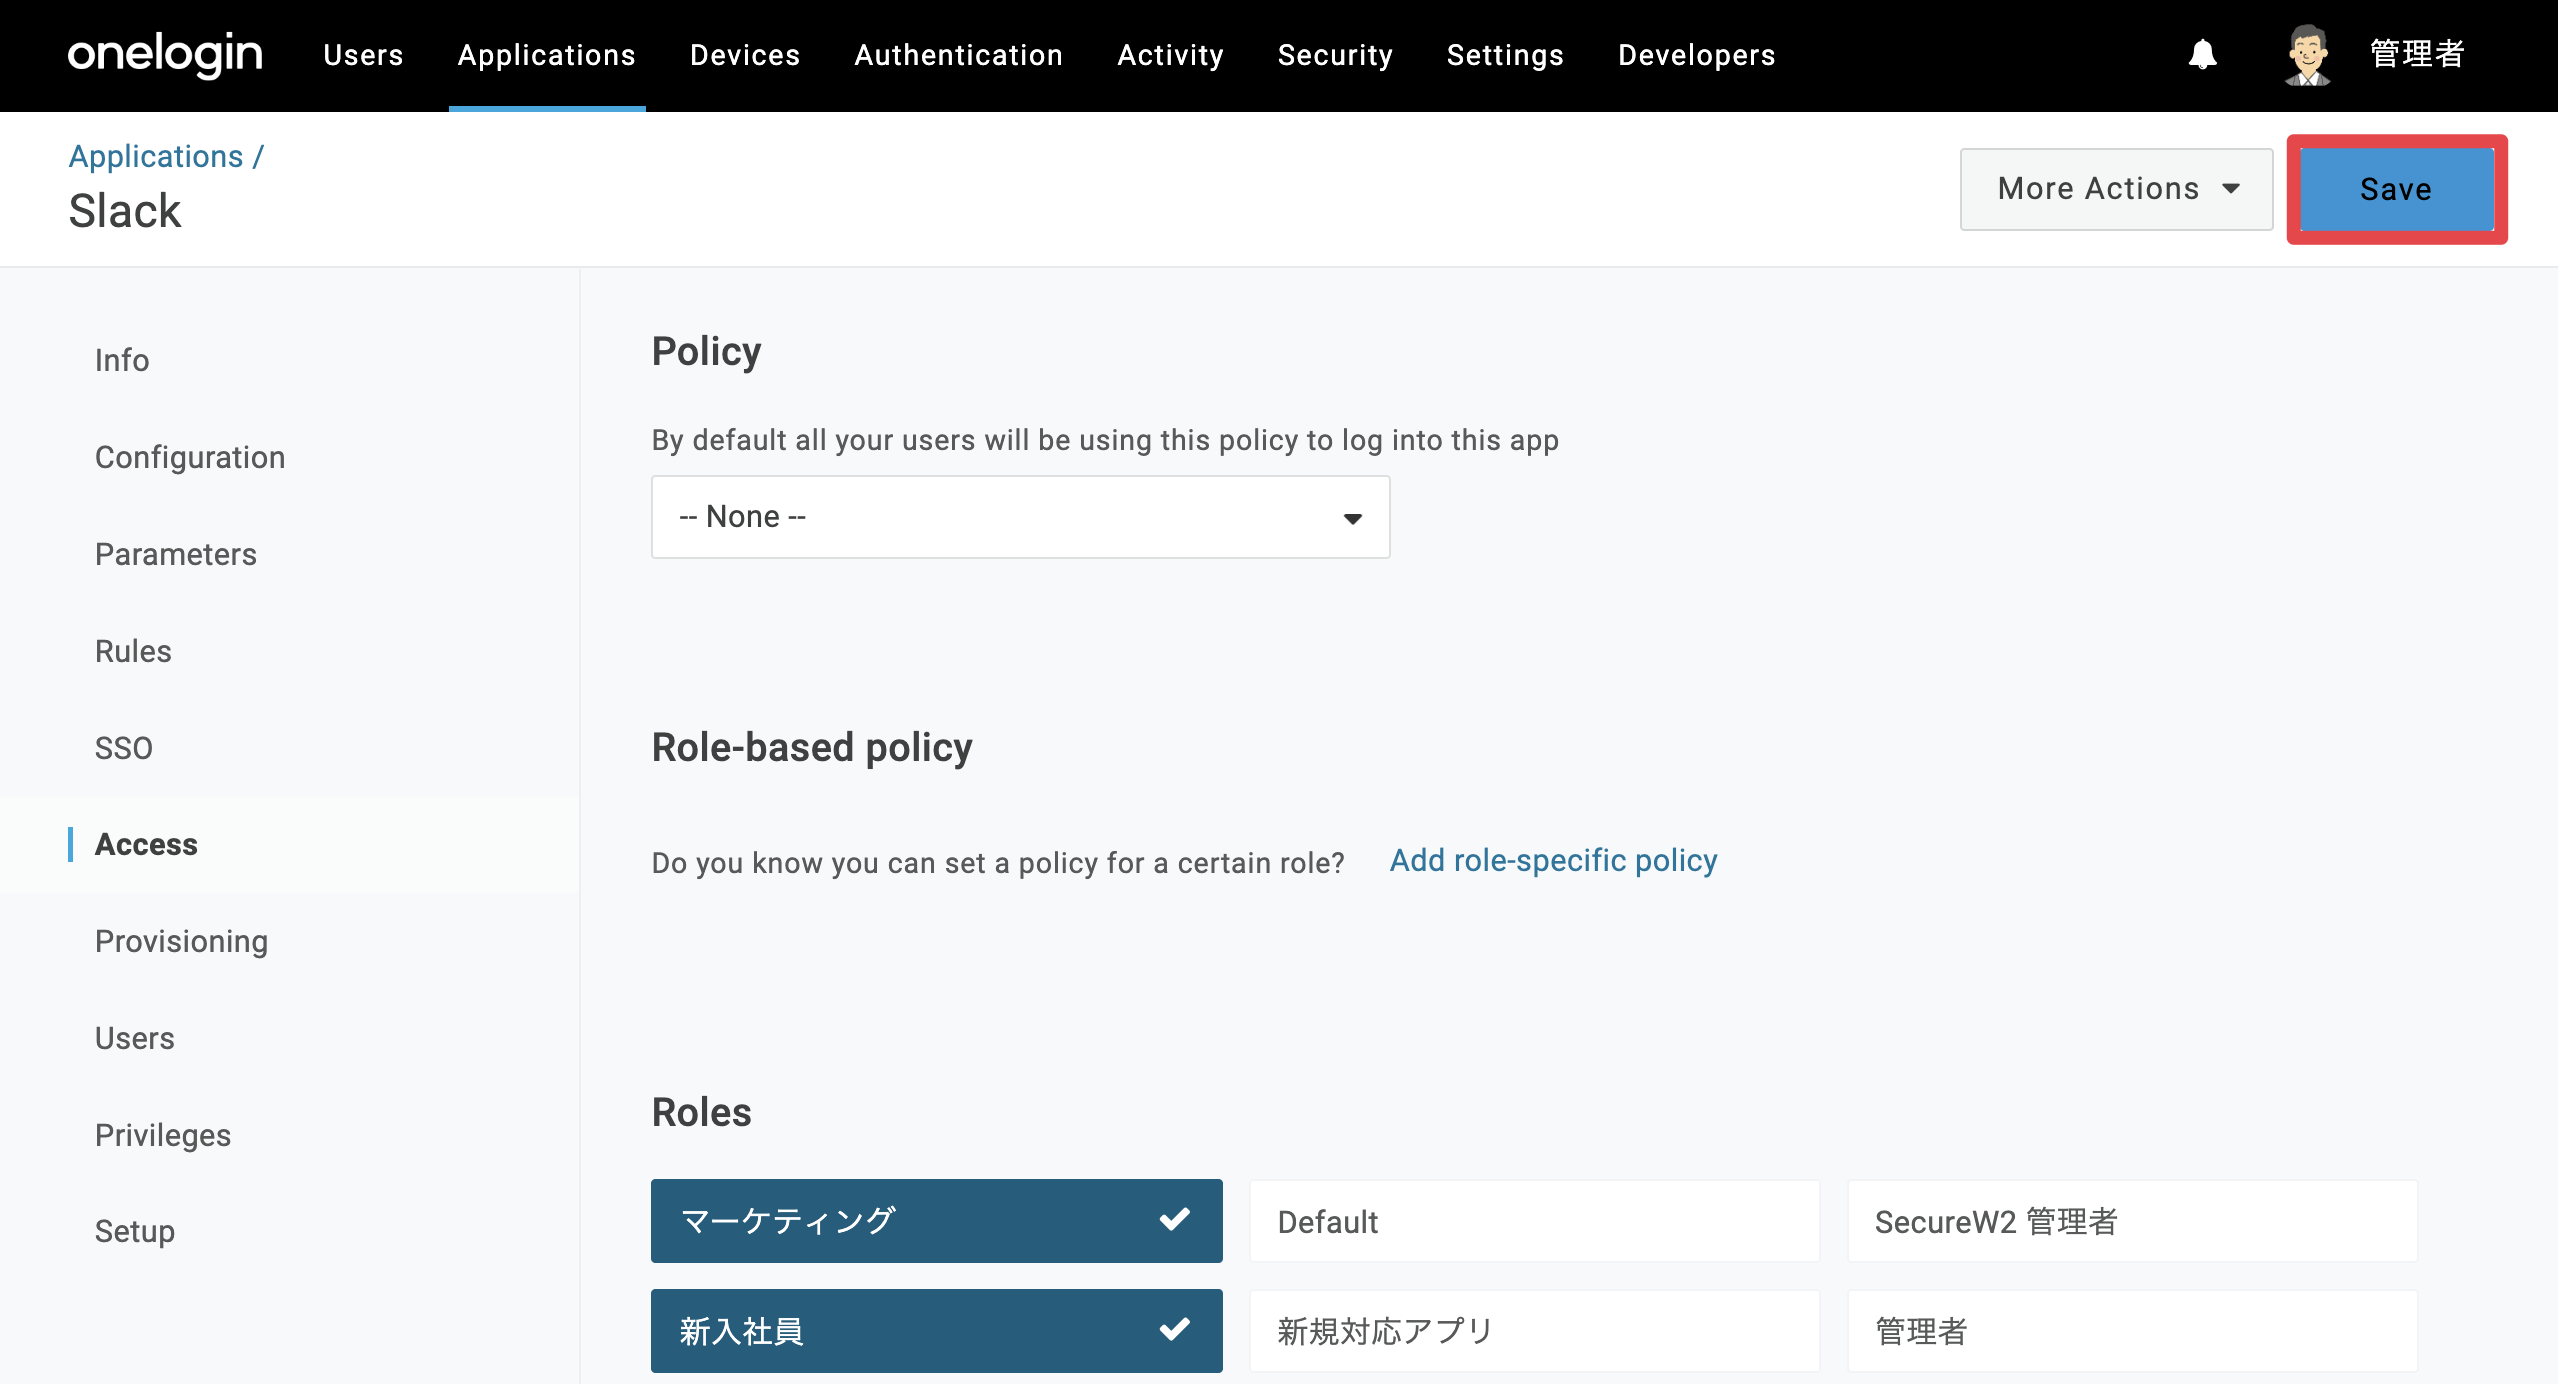The width and height of the screenshot is (2558, 1384).
Task: Open the Users top menu
Action: [x=363, y=55]
